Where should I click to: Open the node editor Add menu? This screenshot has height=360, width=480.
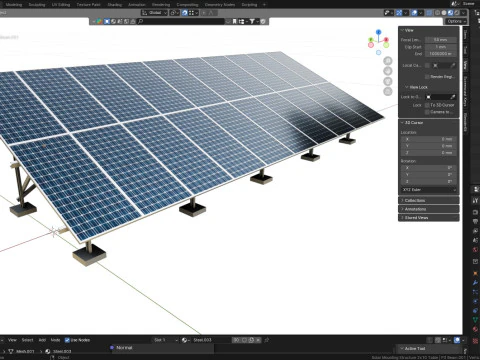[x=42, y=340]
